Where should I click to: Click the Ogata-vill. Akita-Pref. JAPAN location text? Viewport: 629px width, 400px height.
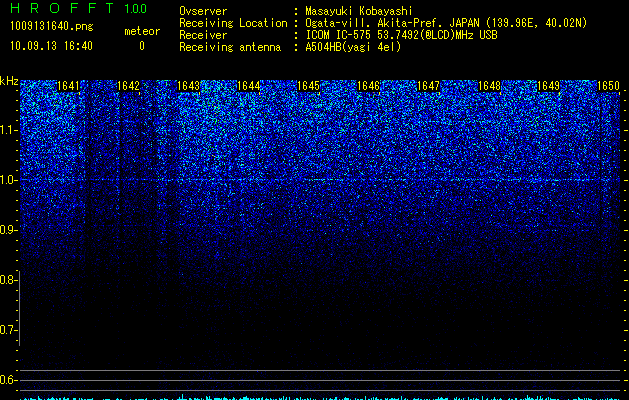tap(446, 23)
